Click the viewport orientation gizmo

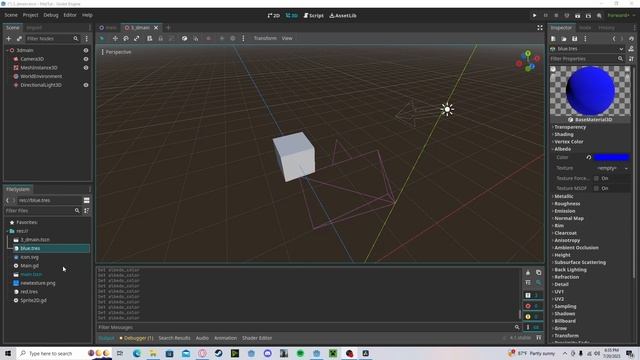(x=528, y=61)
